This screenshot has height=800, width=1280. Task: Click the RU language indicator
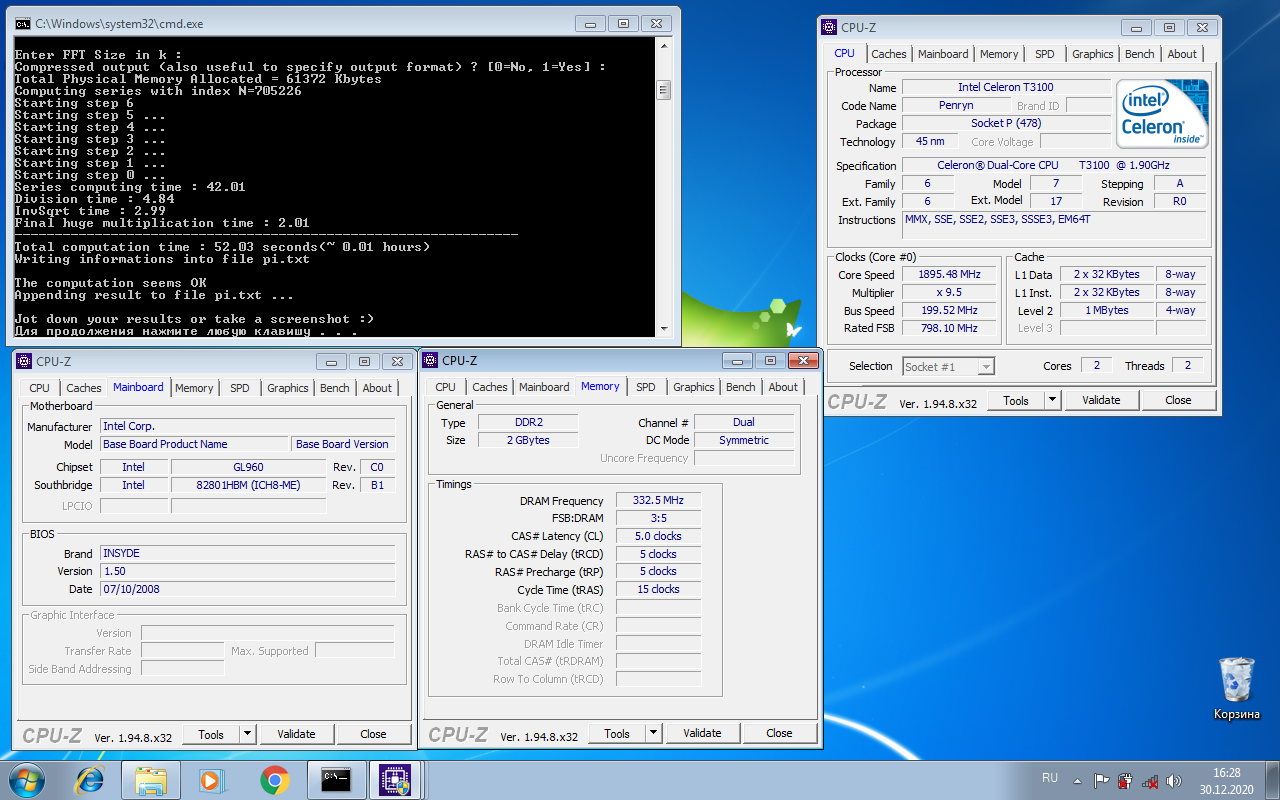pyautogui.click(x=1050, y=778)
